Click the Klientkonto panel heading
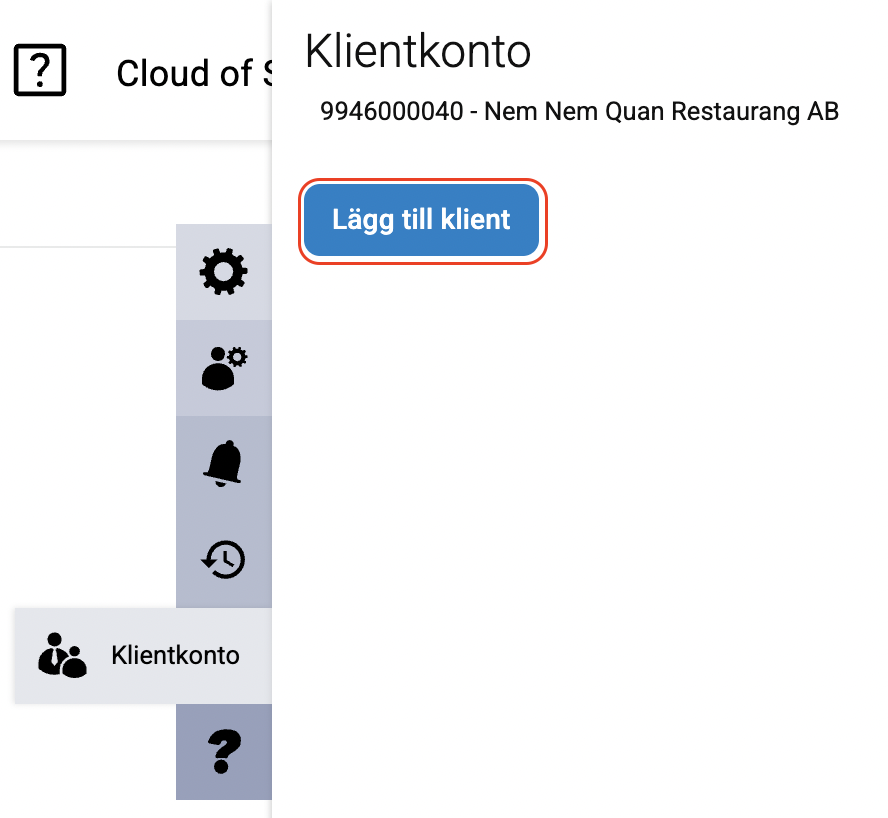 tap(417, 51)
